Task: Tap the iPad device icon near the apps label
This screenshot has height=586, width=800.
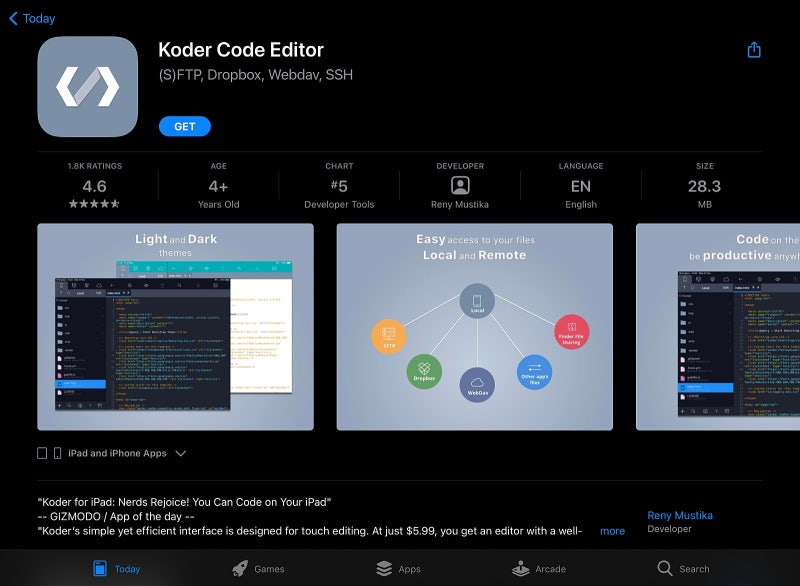Action: [39, 452]
